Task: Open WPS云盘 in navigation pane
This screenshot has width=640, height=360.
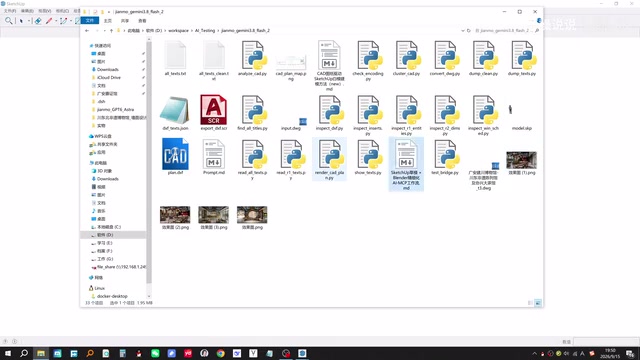Action: 103,136
